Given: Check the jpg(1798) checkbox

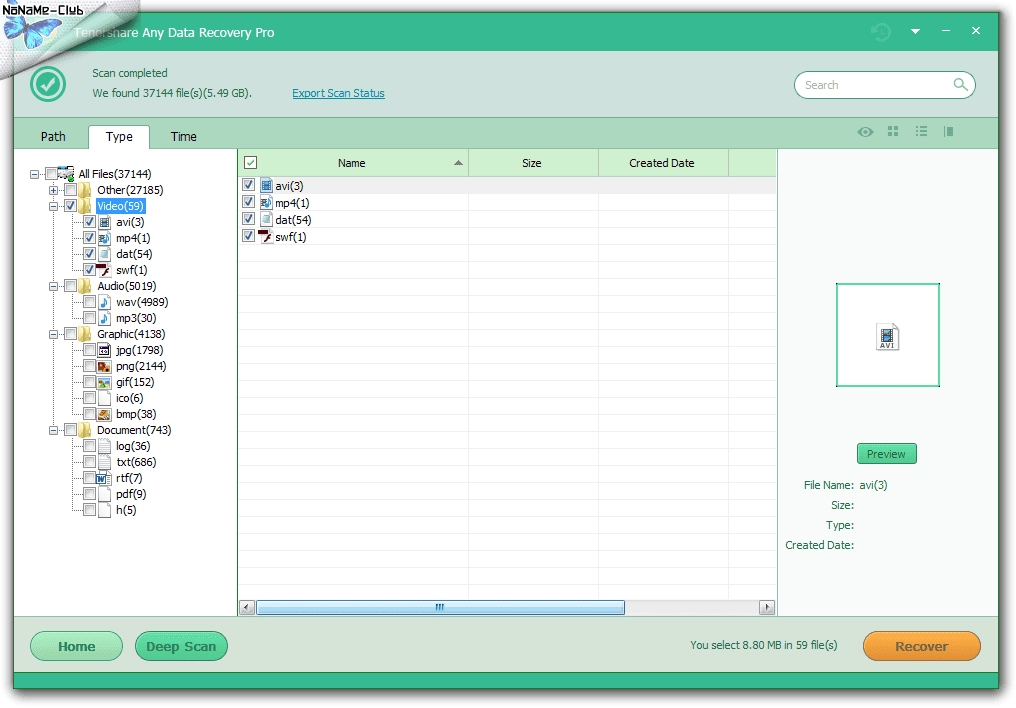Looking at the screenshot, I should (89, 350).
